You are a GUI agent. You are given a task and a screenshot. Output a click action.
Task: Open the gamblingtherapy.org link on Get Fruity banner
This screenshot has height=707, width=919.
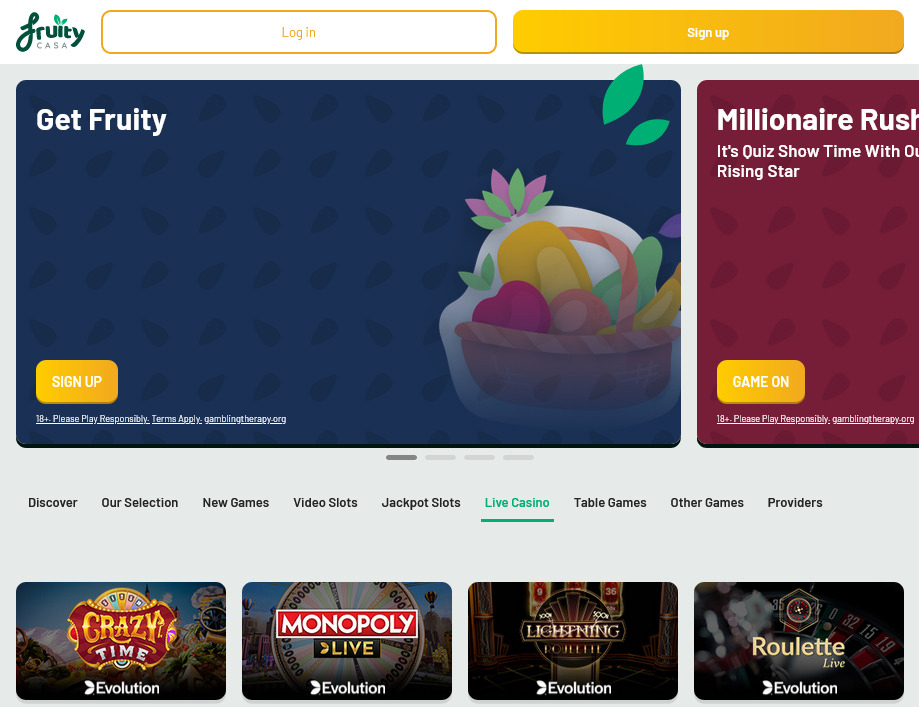[245, 419]
